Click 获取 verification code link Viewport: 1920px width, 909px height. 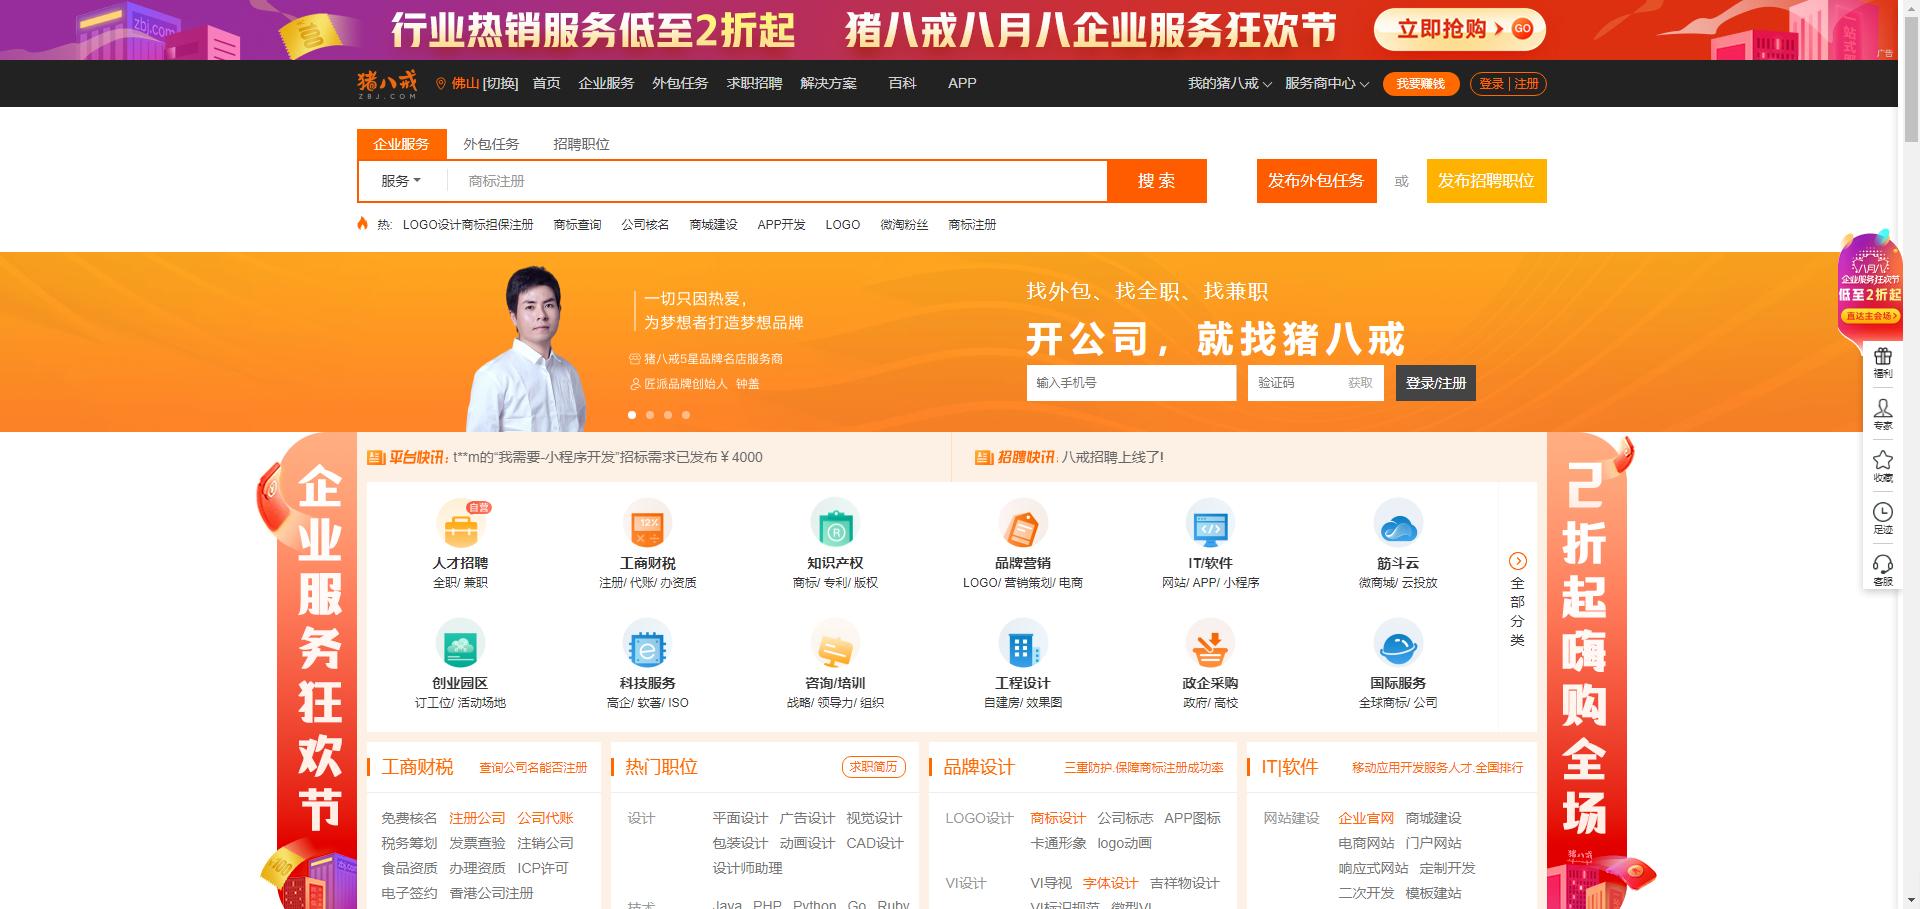(x=1360, y=383)
